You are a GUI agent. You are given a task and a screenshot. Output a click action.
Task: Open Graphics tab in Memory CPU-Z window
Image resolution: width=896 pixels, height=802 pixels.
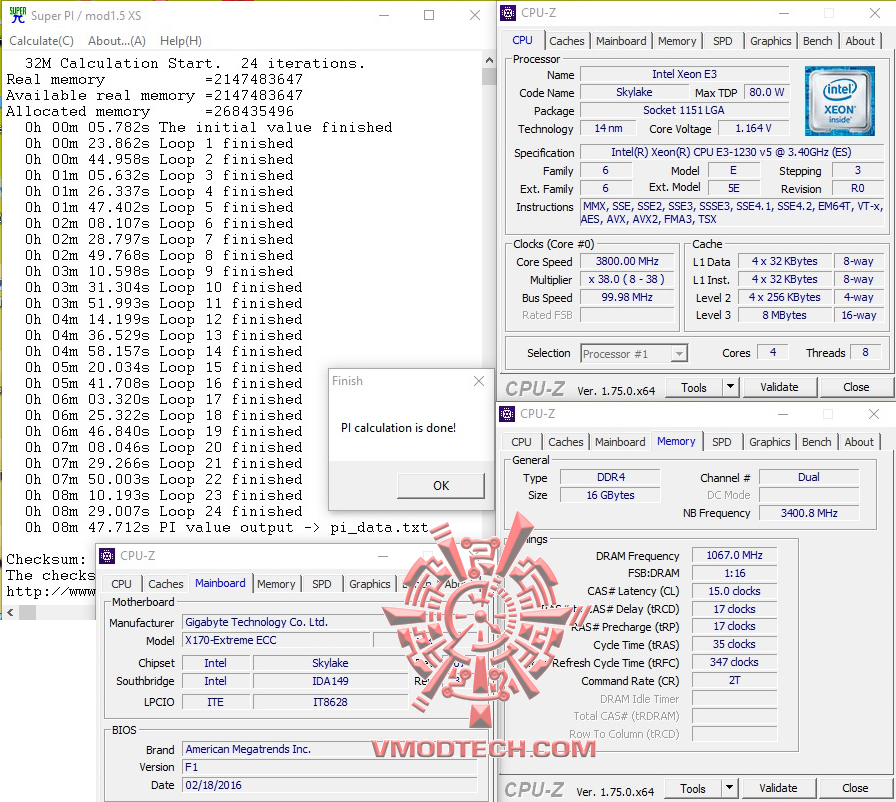pos(769,442)
